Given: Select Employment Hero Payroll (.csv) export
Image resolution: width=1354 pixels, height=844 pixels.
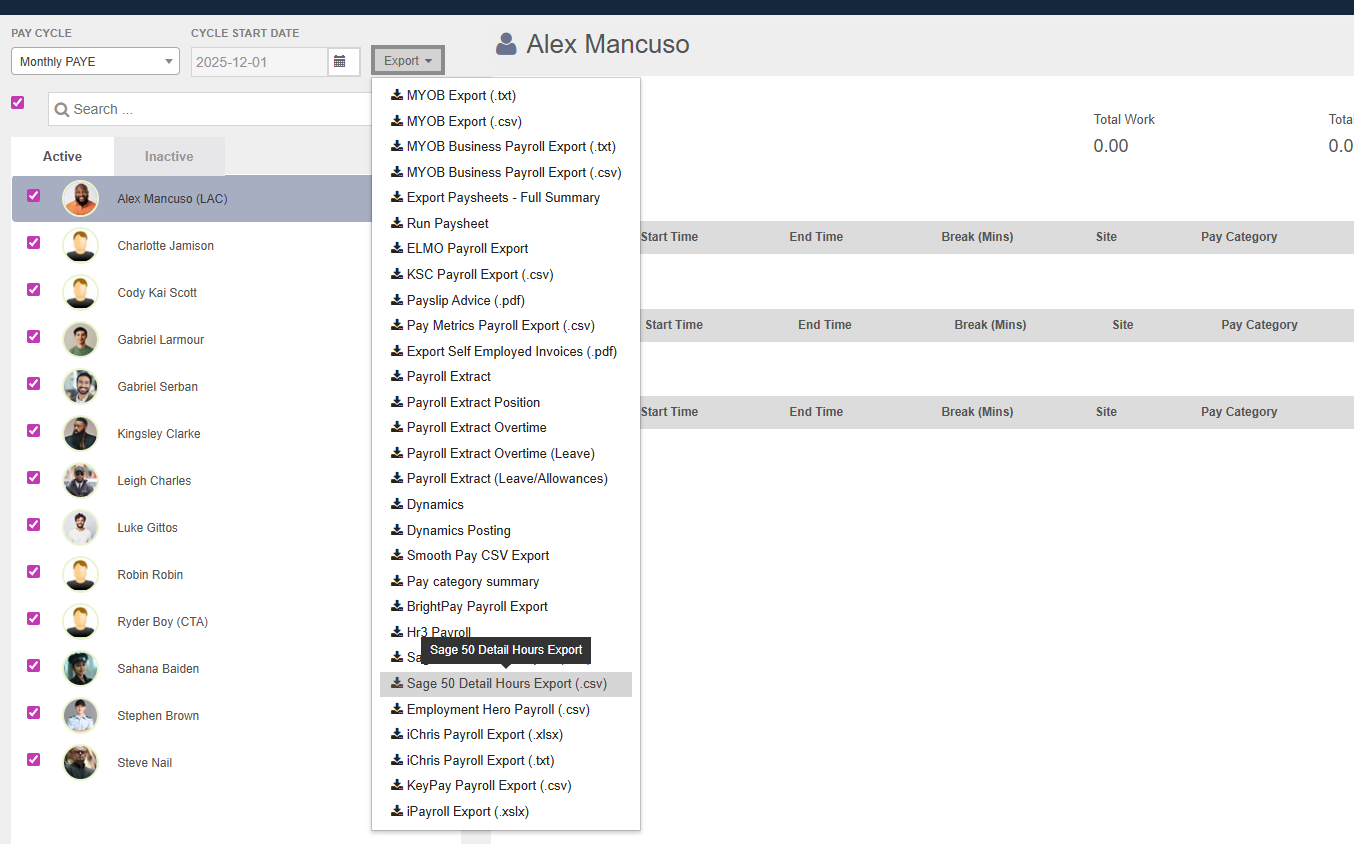Looking at the screenshot, I should click(498, 709).
